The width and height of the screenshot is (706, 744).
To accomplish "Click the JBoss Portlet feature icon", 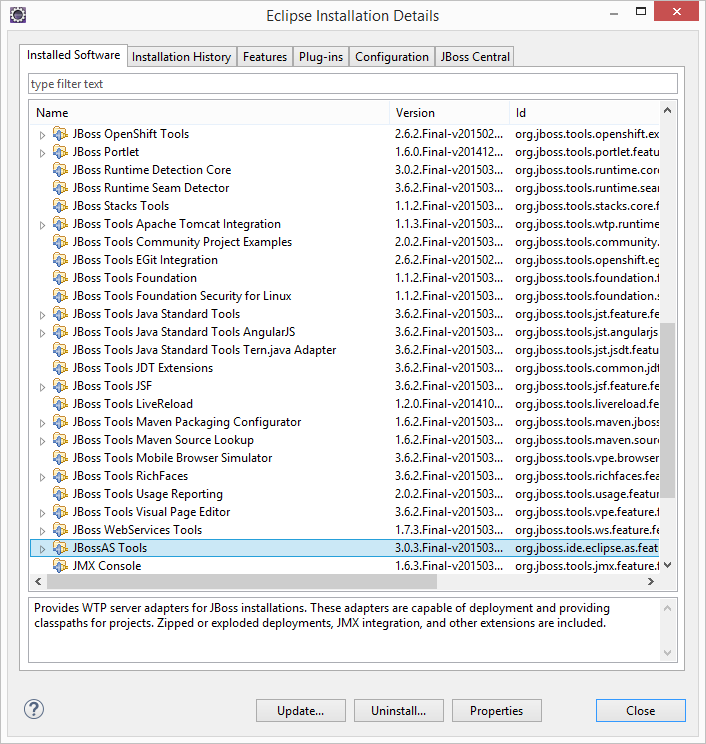I will tap(60, 152).
